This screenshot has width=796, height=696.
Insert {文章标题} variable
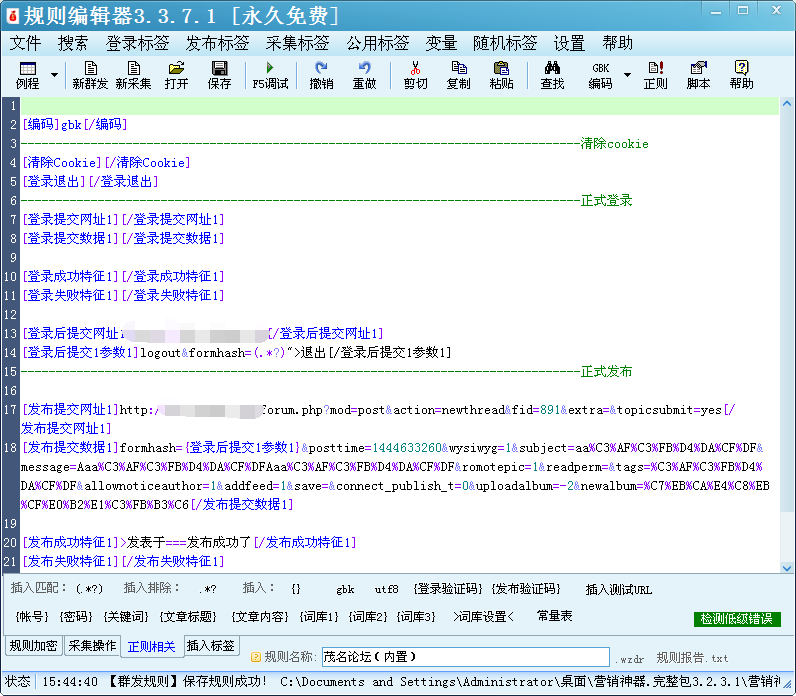tap(188, 616)
